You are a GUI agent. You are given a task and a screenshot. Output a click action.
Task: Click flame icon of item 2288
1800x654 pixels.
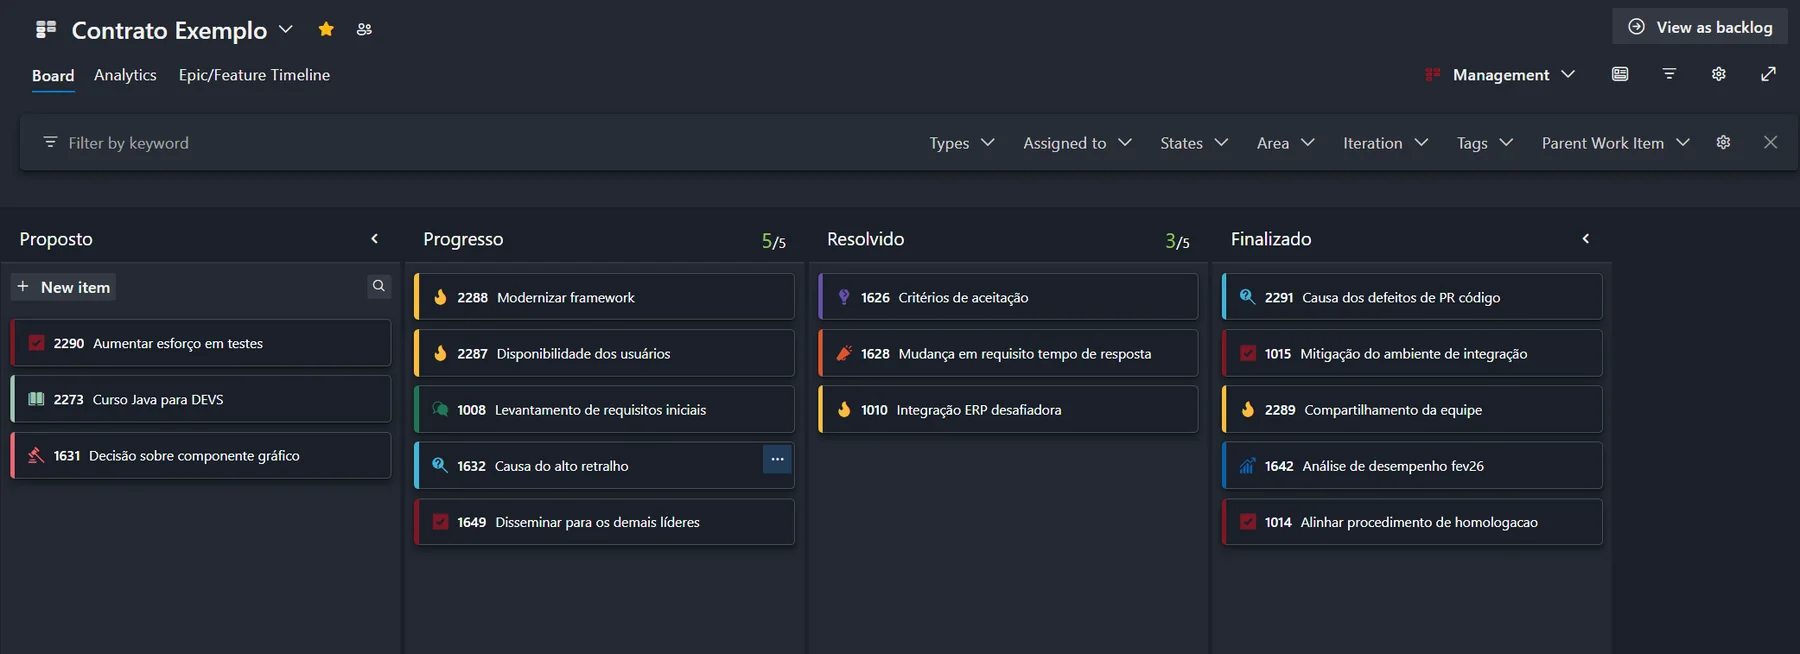[x=440, y=297]
